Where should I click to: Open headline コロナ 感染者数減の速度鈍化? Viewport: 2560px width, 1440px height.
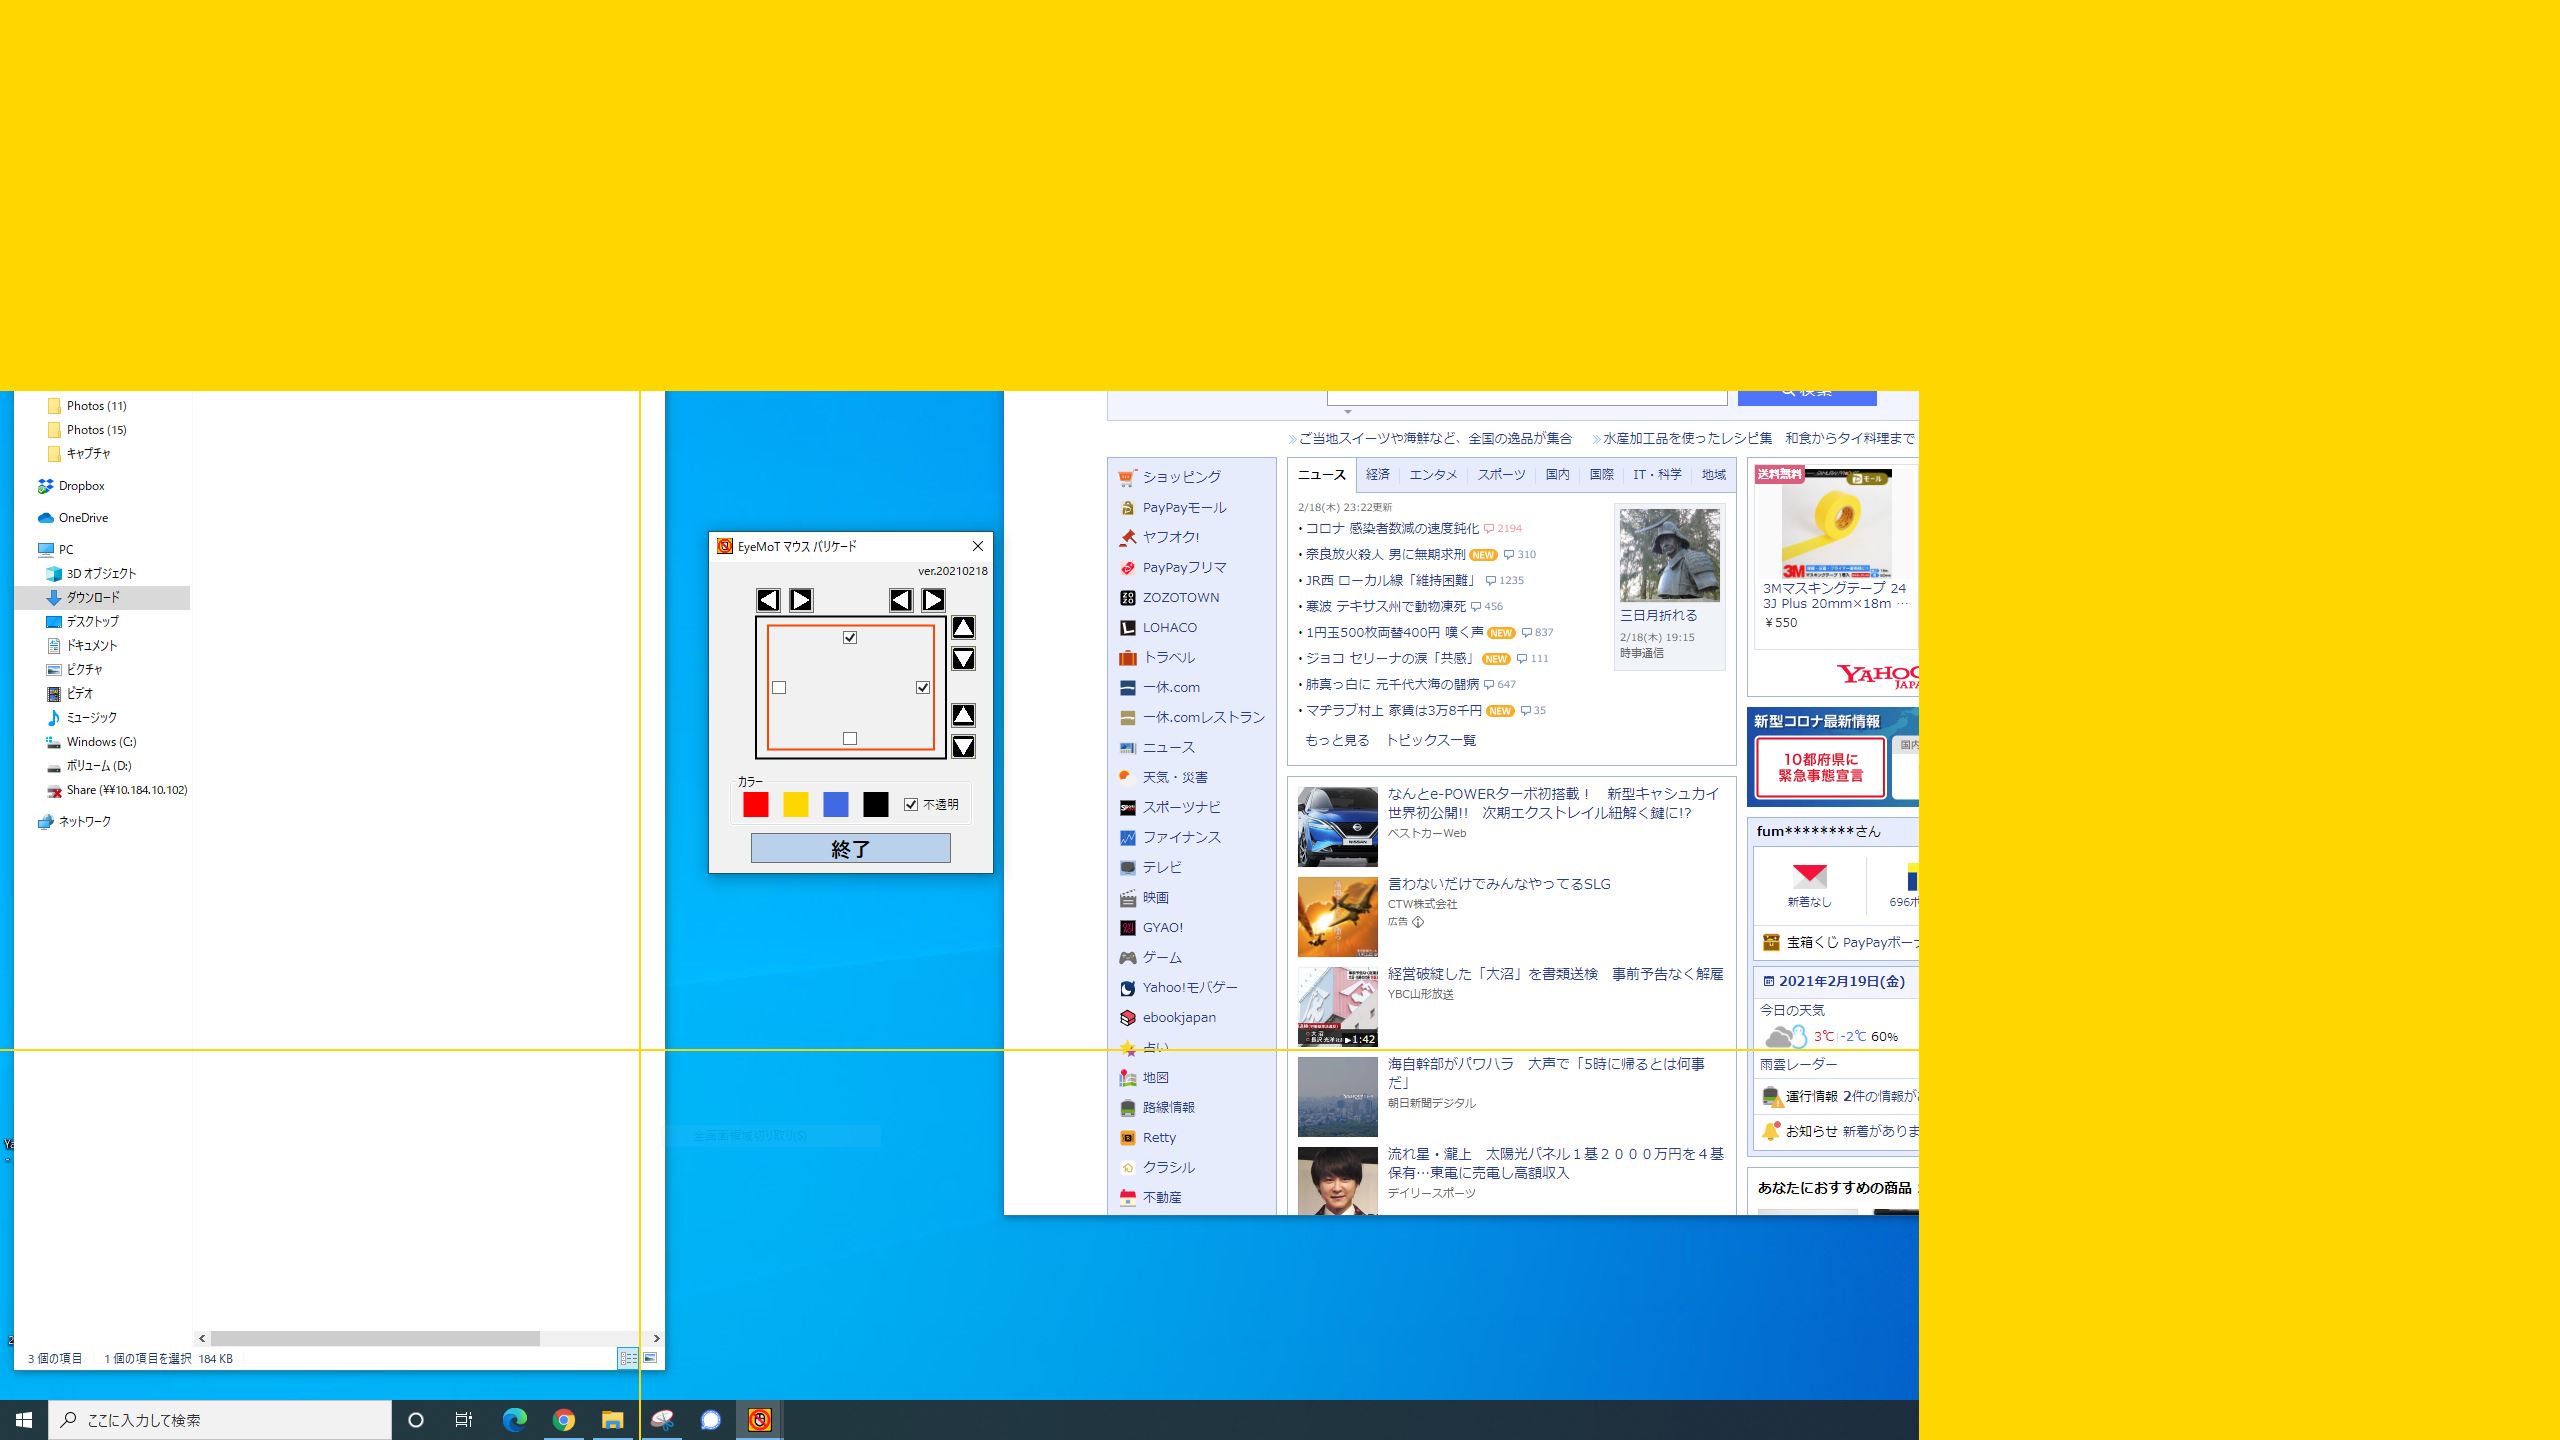pyautogui.click(x=1392, y=528)
